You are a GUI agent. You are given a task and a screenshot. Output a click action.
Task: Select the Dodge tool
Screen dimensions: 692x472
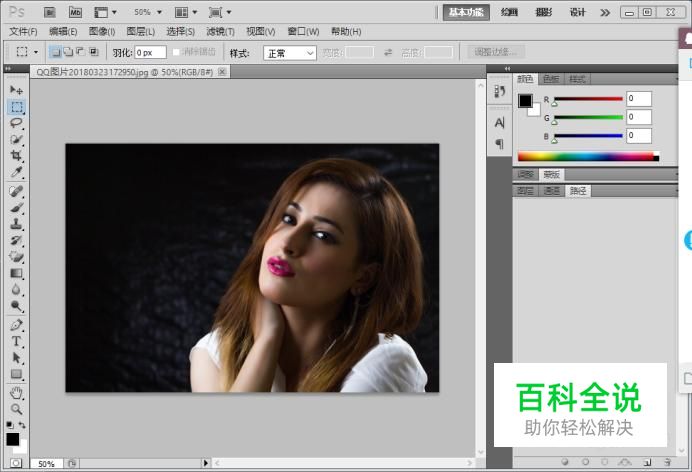coord(16,306)
